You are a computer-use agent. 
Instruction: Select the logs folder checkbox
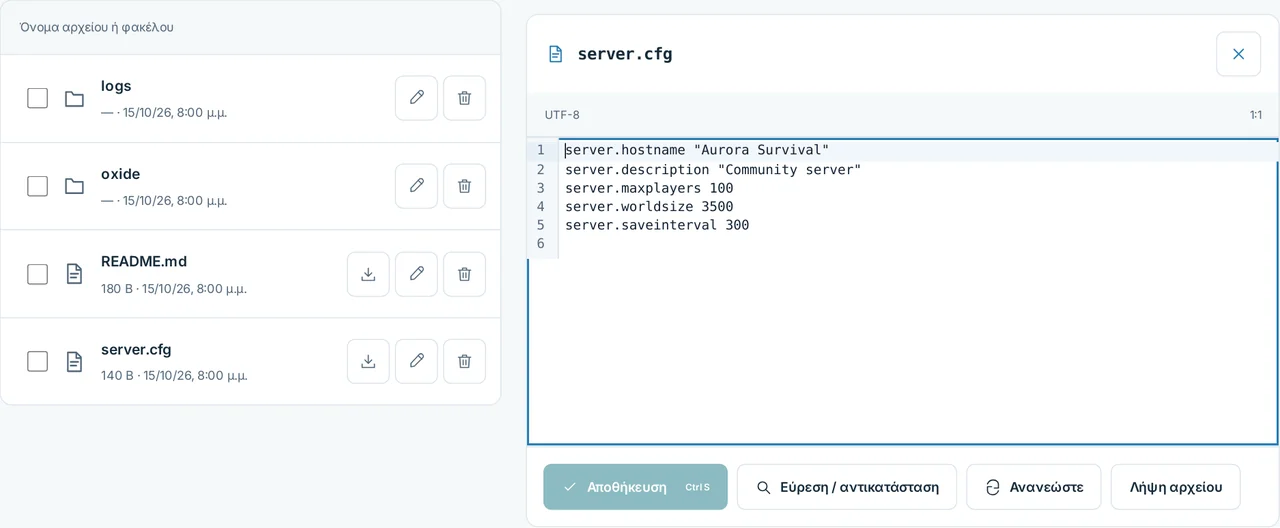(37, 98)
